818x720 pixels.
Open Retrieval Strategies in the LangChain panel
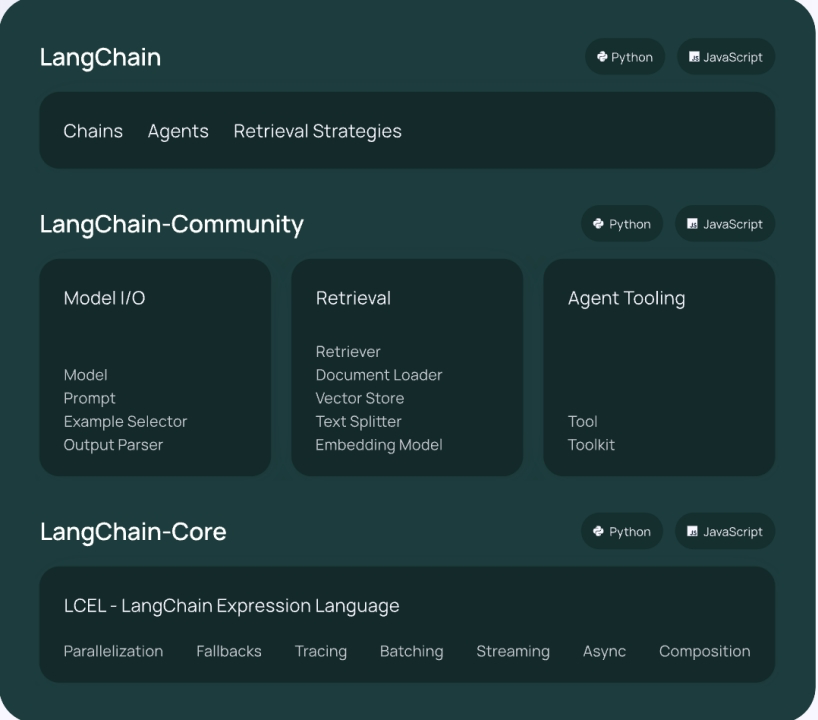pyautogui.click(x=317, y=131)
